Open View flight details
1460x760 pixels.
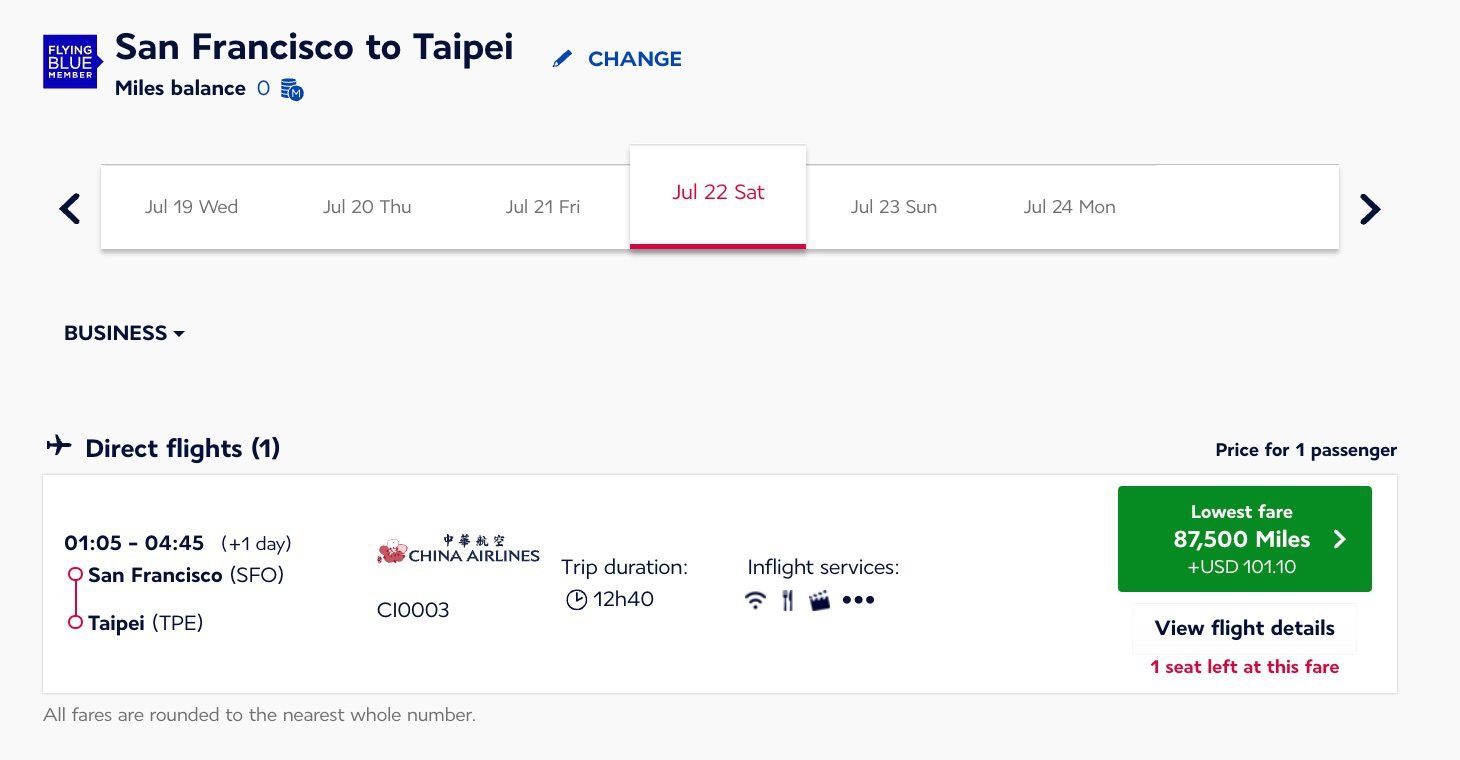click(x=1243, y=628)
